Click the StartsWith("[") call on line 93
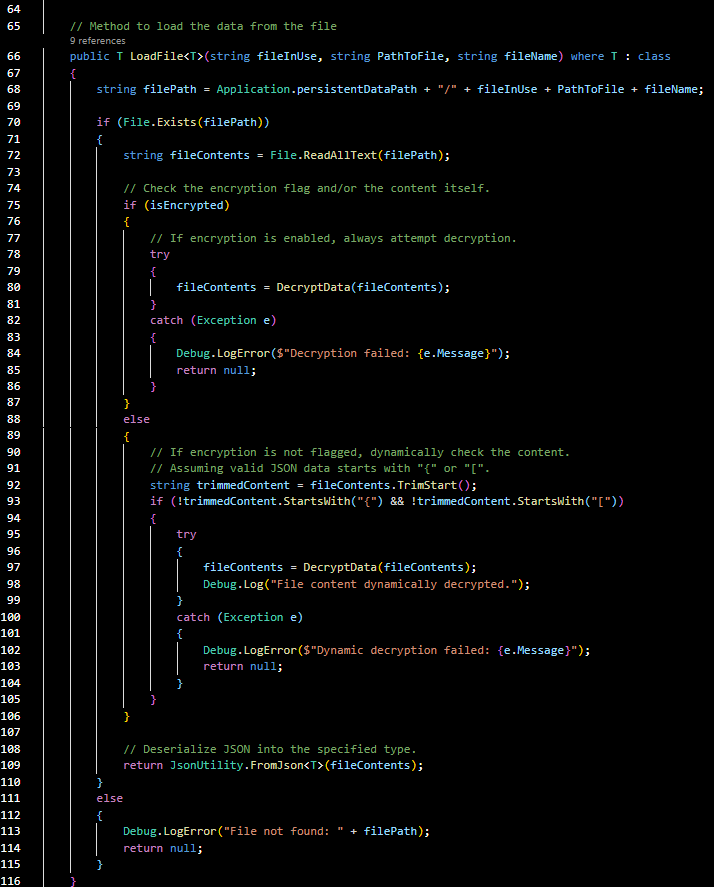714x887 pixels. (567, 501)
